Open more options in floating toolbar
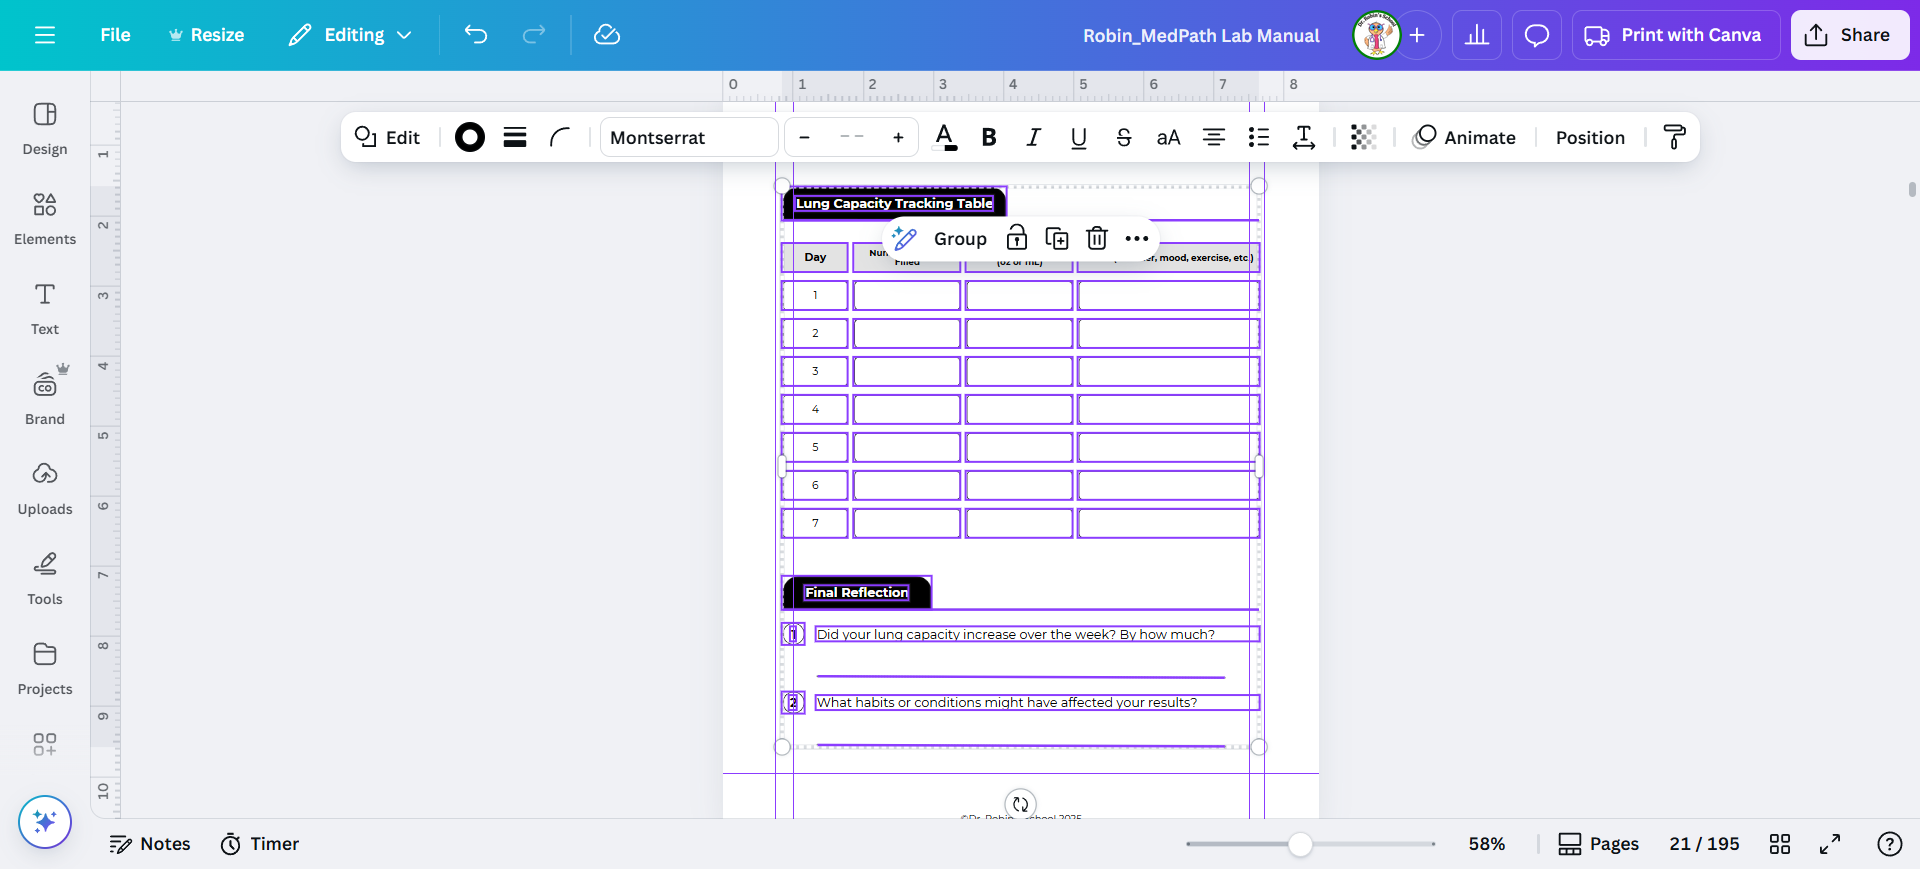 pyautogui.click(x=1137, y=238)
